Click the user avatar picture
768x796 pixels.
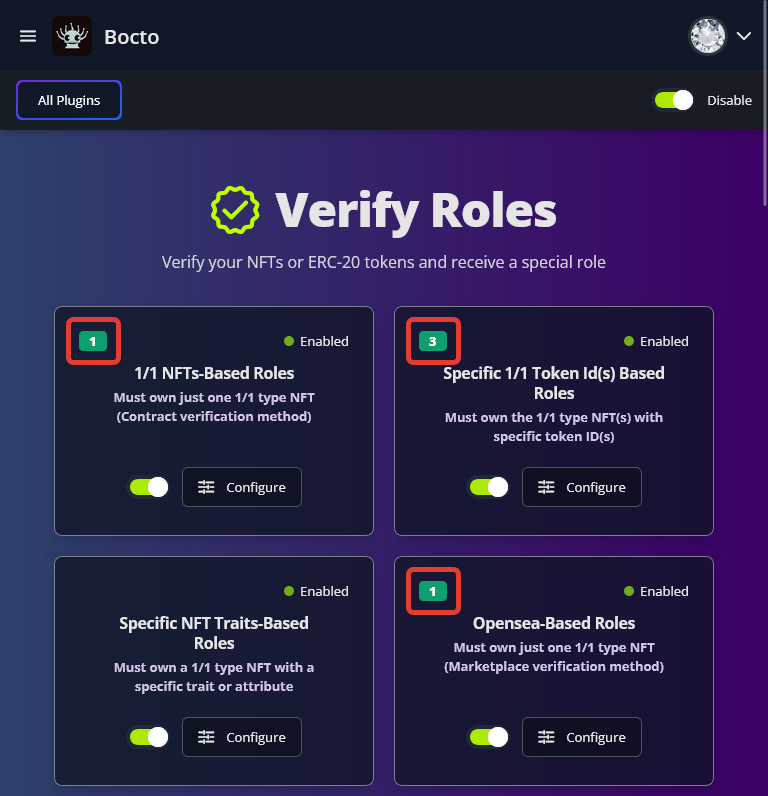pos(707,36)
